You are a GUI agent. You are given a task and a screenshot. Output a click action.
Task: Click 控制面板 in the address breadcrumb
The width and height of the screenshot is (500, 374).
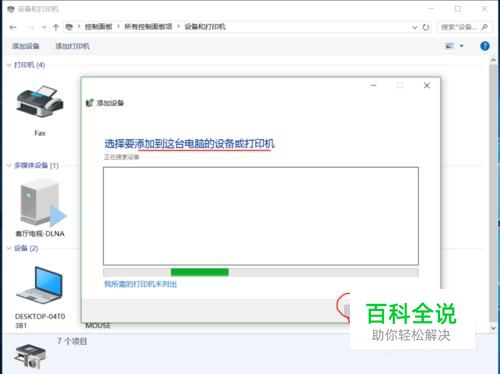coord(98,27)
